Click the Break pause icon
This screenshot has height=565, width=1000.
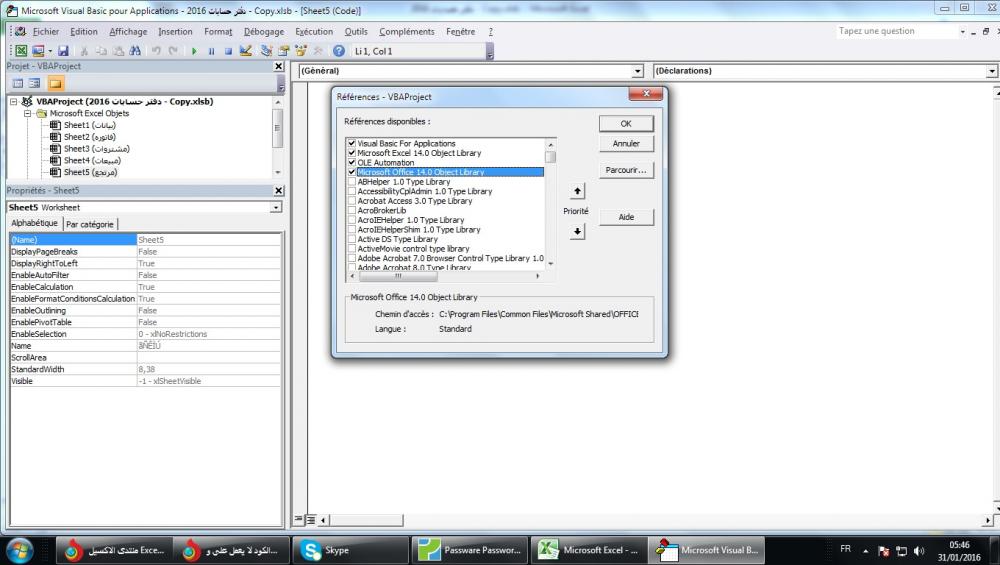tap(211, 51)
